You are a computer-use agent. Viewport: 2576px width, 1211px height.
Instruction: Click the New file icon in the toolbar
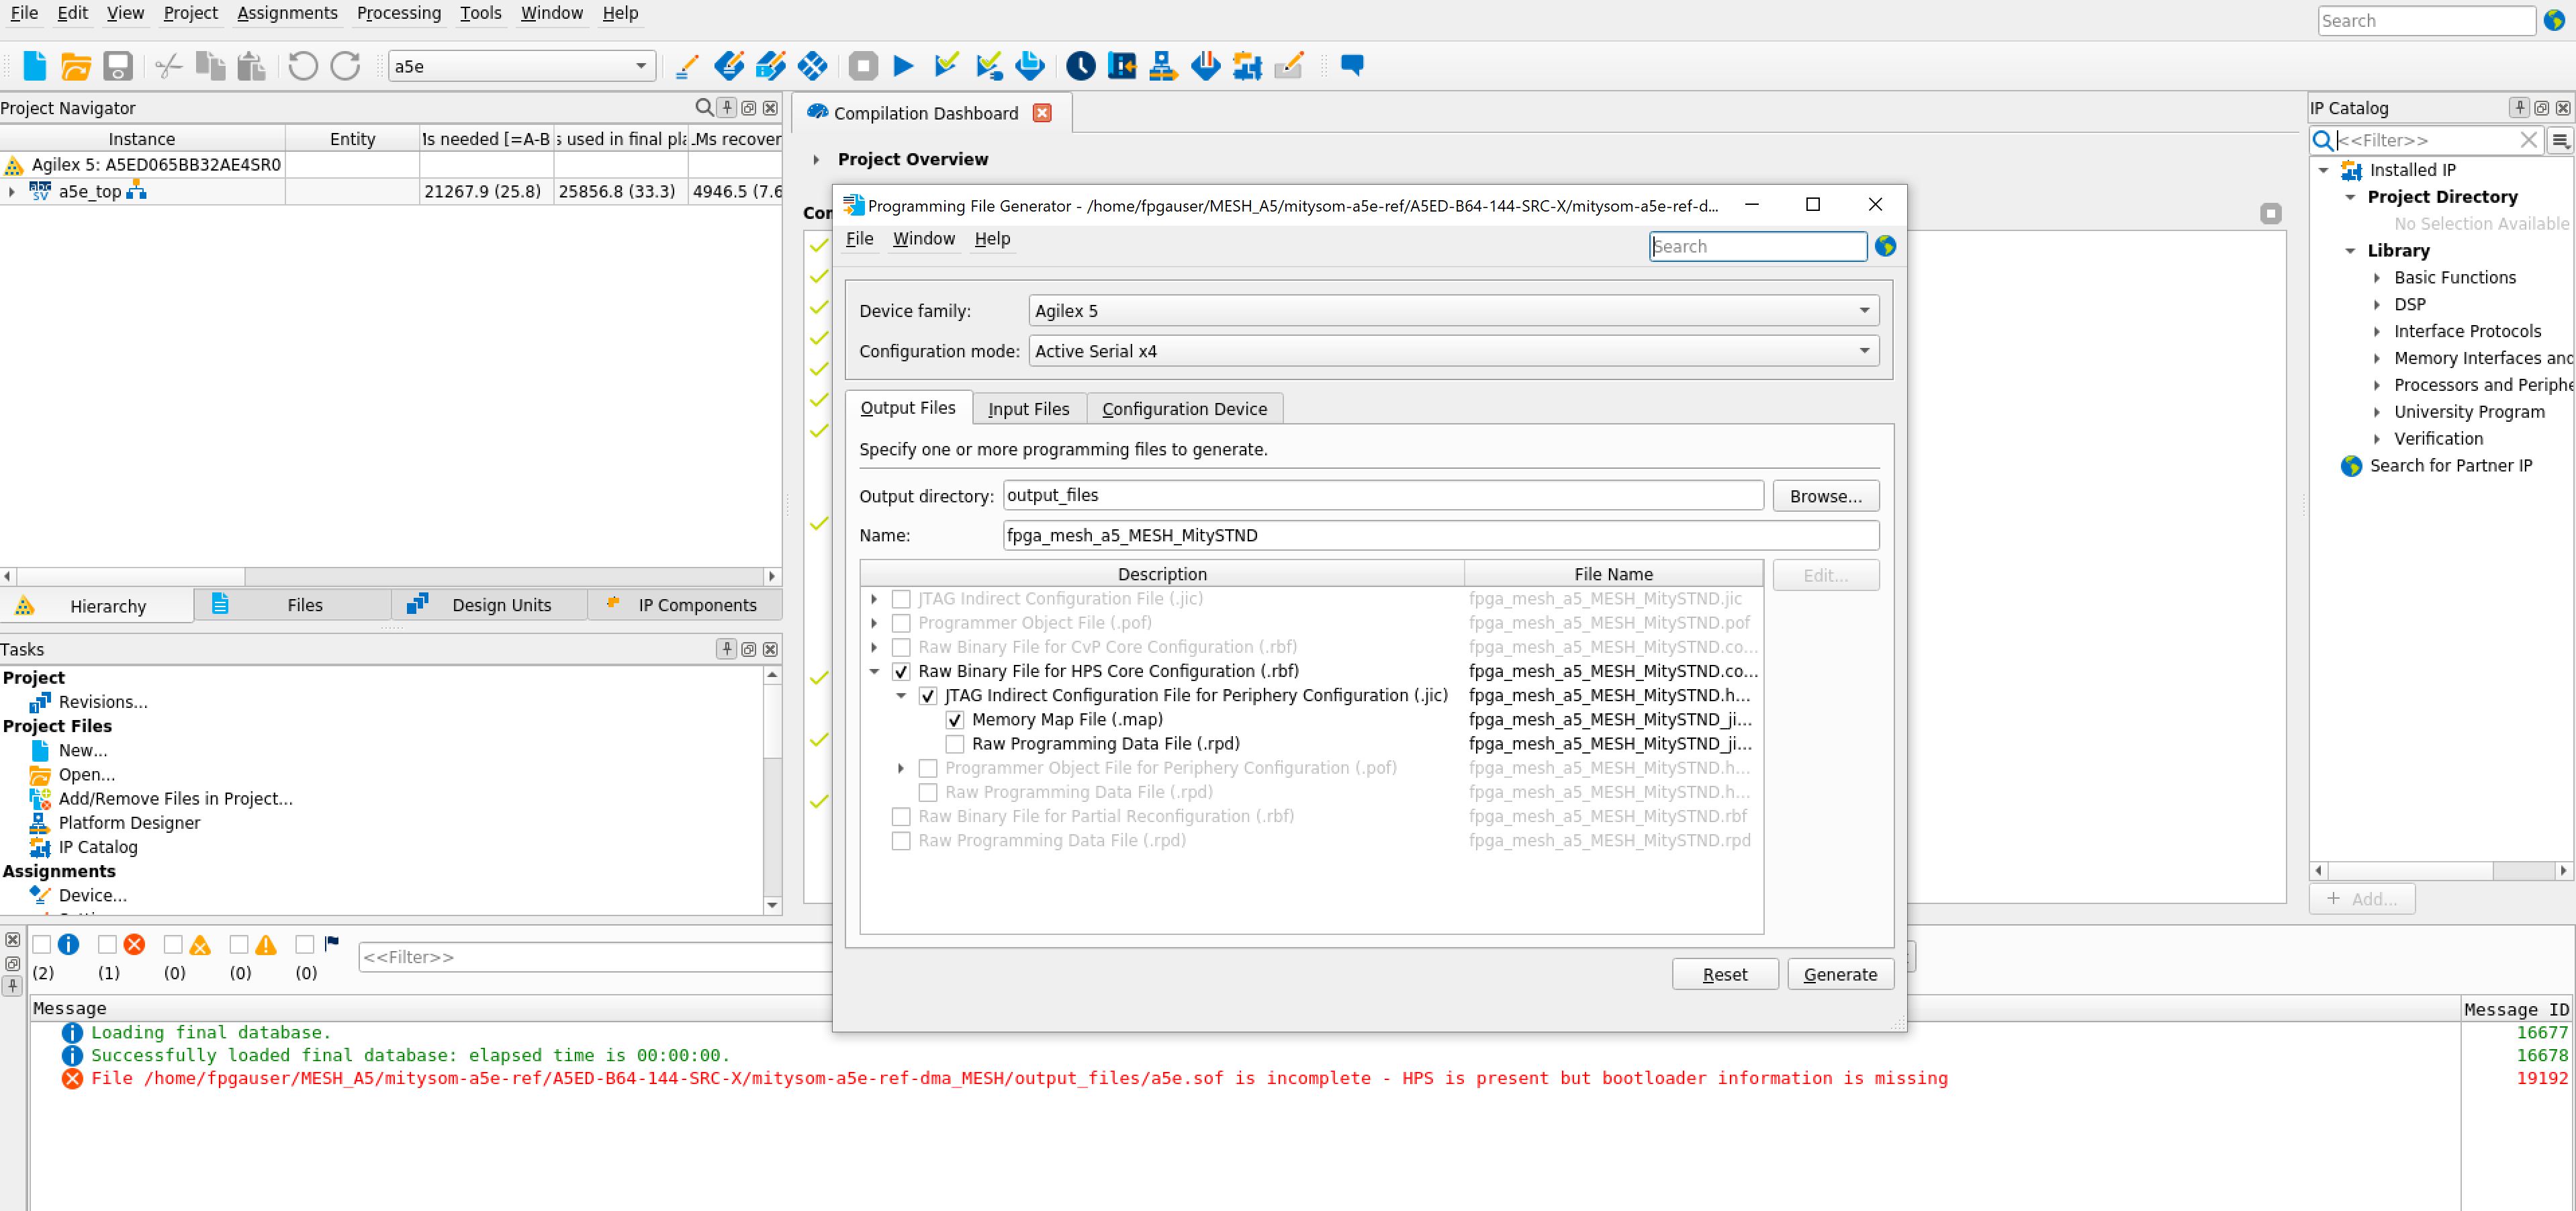tap(35, 66)
